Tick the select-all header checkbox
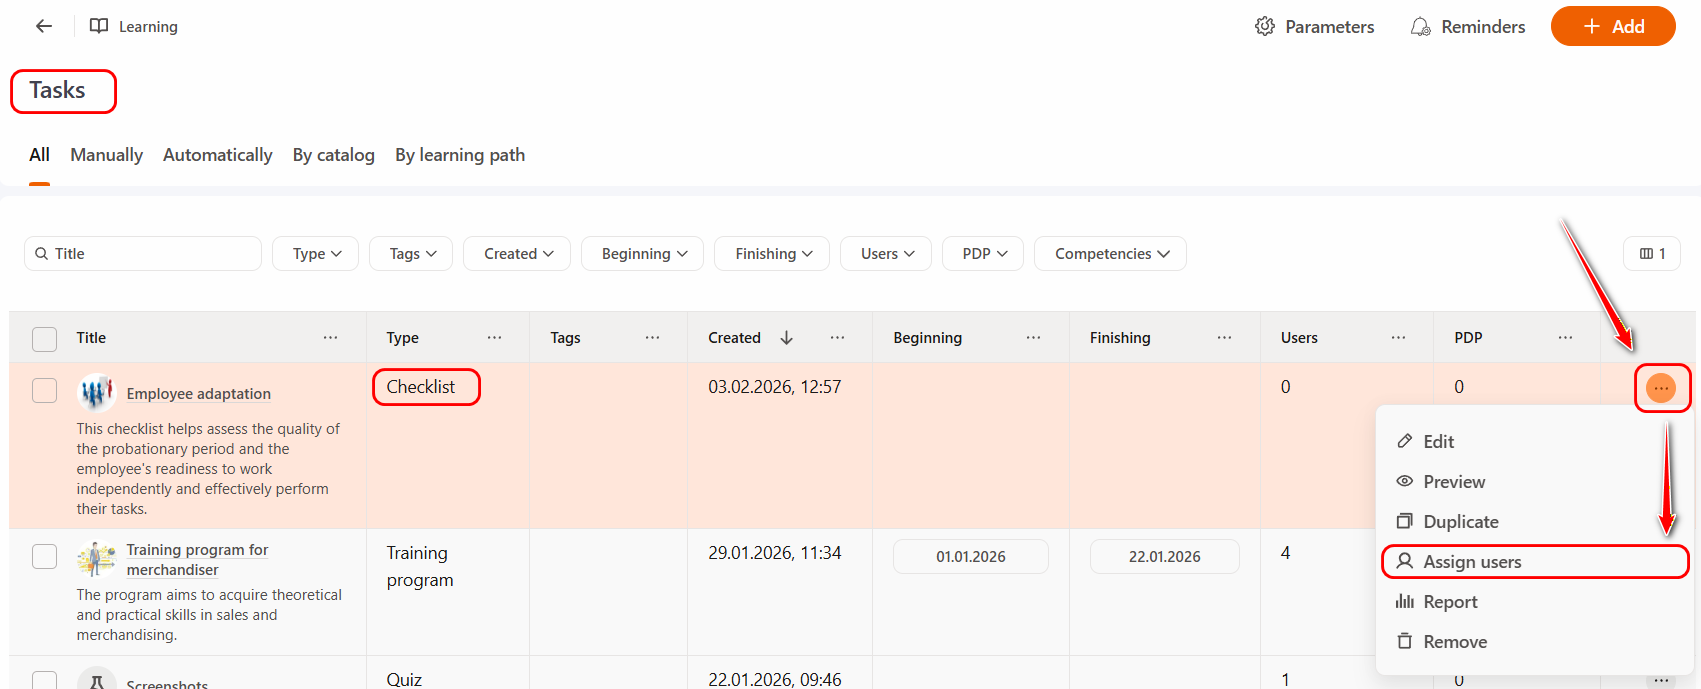Viewport: 1701px width, 689px height. pyautogui.click(x=45, y=339)
